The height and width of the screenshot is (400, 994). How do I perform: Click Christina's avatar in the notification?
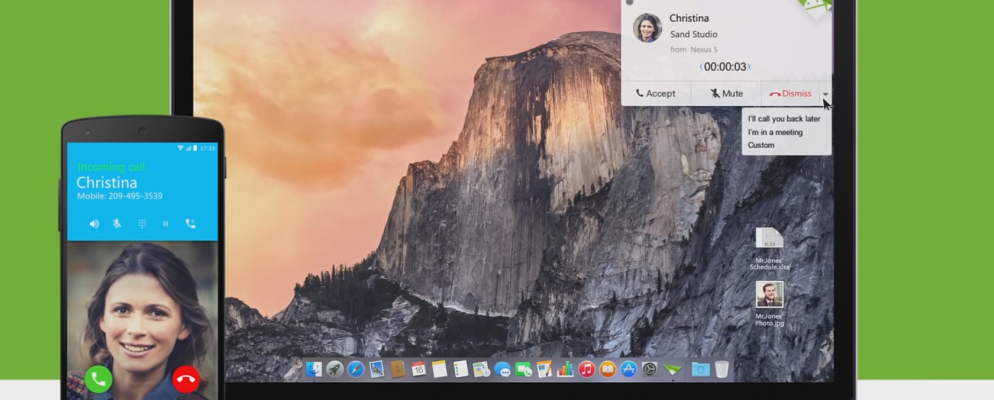click(x=647, y=27)
